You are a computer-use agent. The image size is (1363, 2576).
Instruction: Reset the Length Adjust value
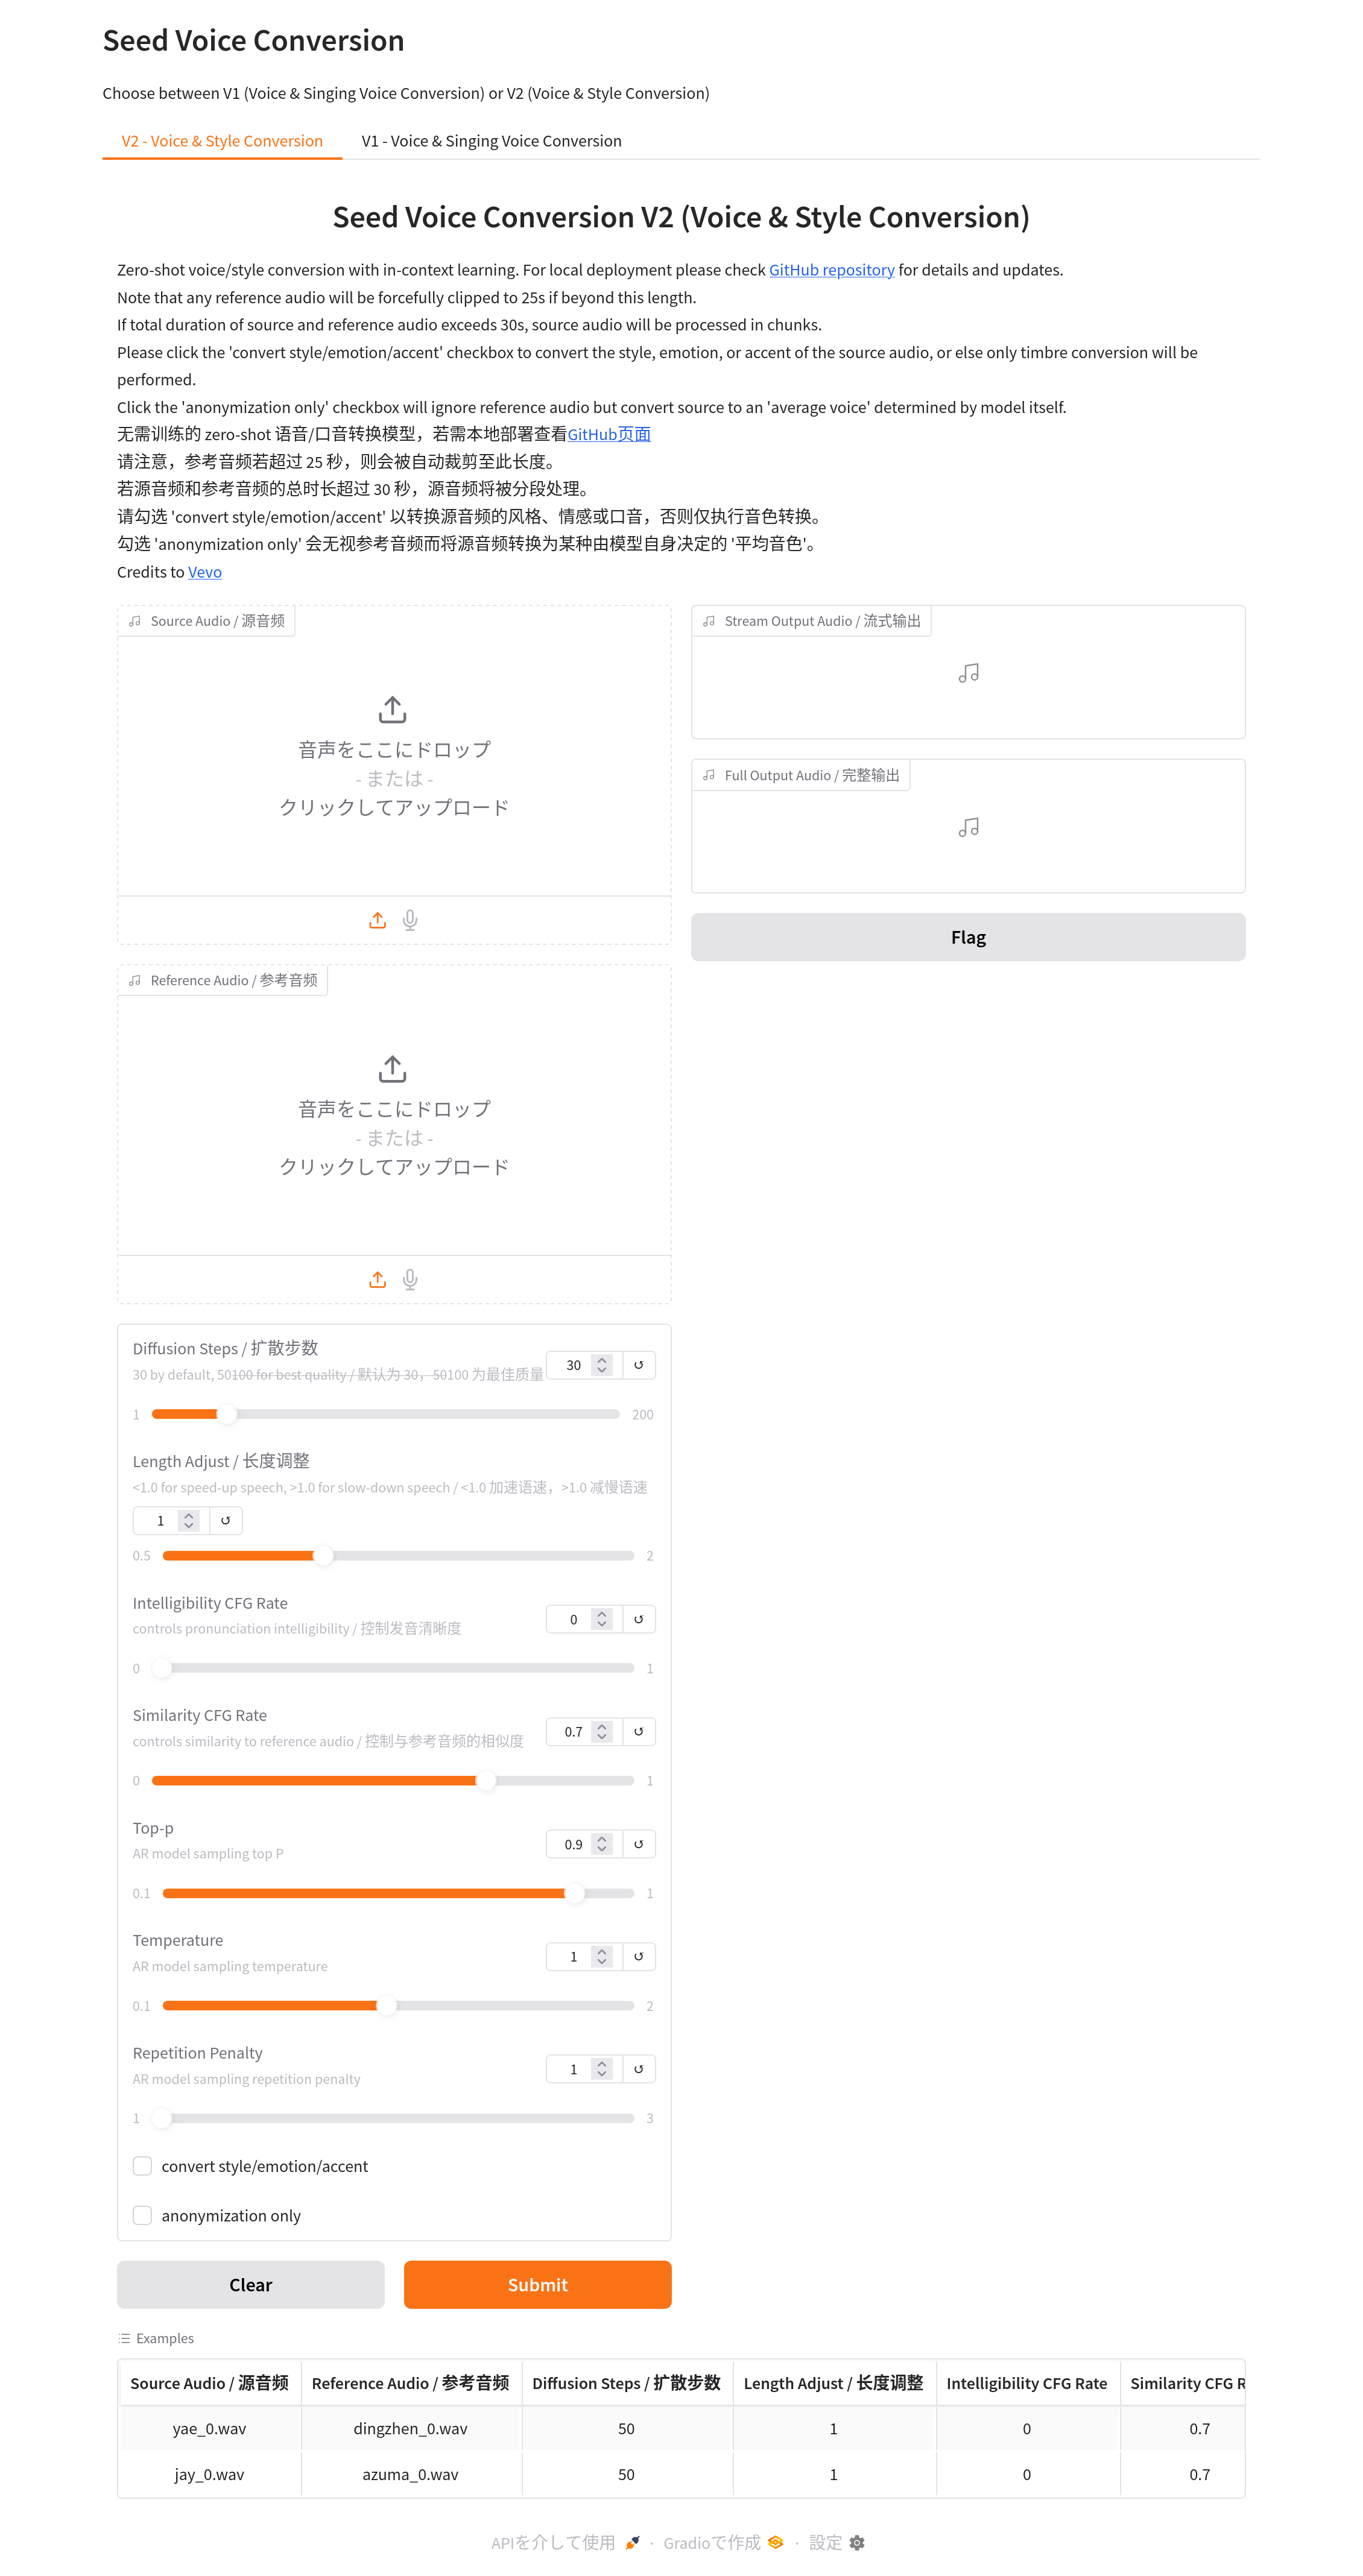(226, 1521)
